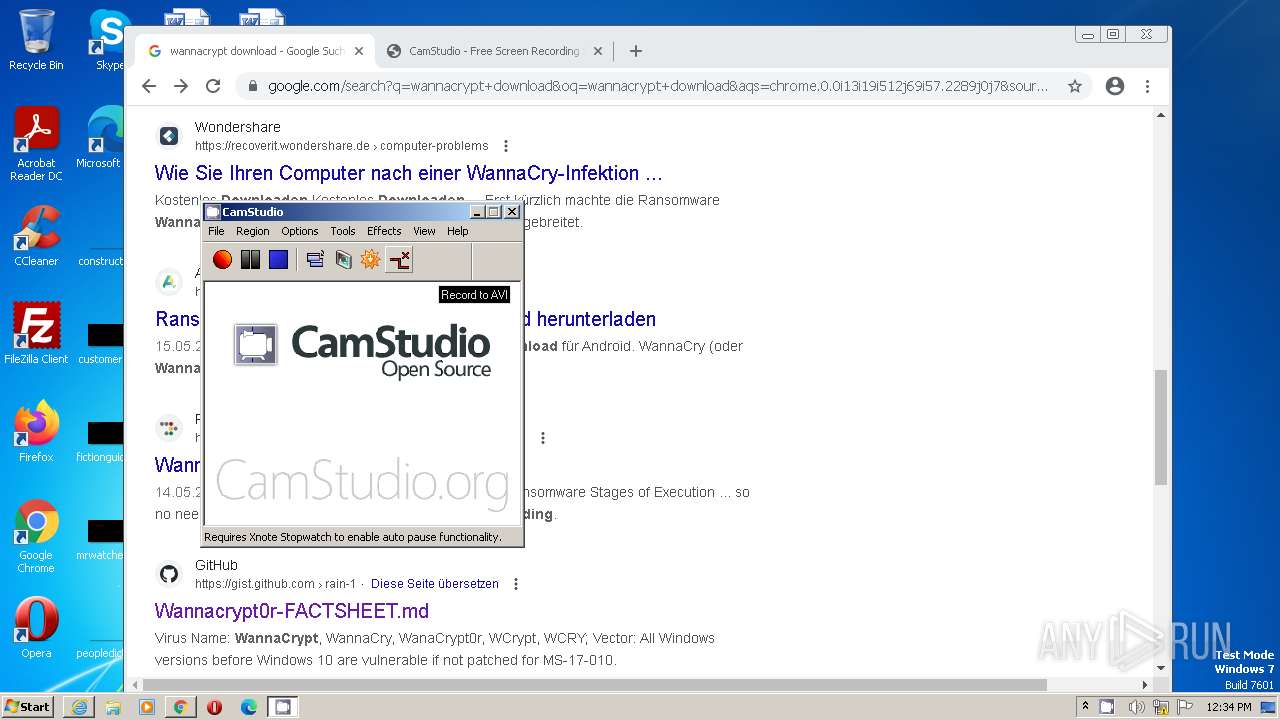
Task: Open media player from taskbar
Action: 147,707
